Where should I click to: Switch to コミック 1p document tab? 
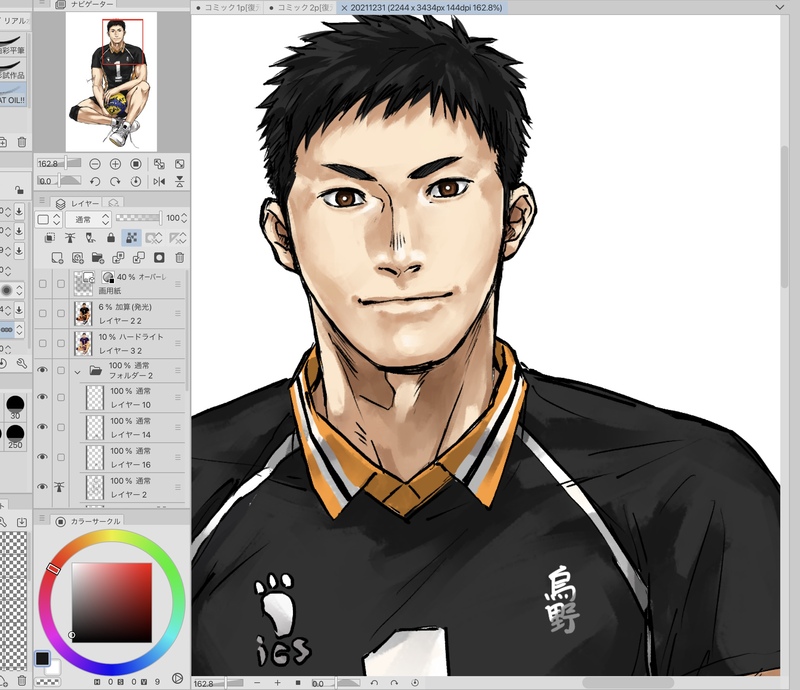pyautogui.click(x=228, y=8)
